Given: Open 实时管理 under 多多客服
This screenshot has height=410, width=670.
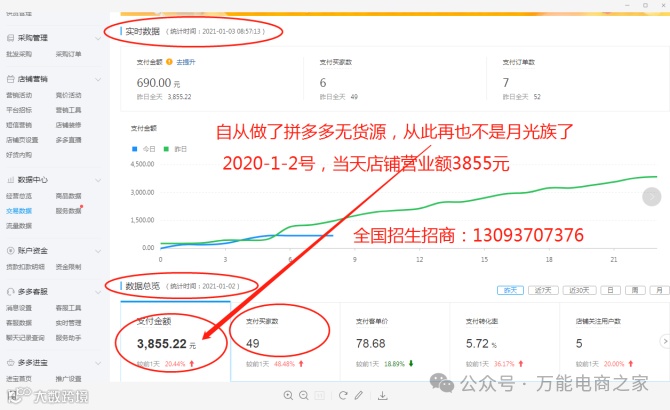Looking at the screenshot, I should tap(68, 323).
